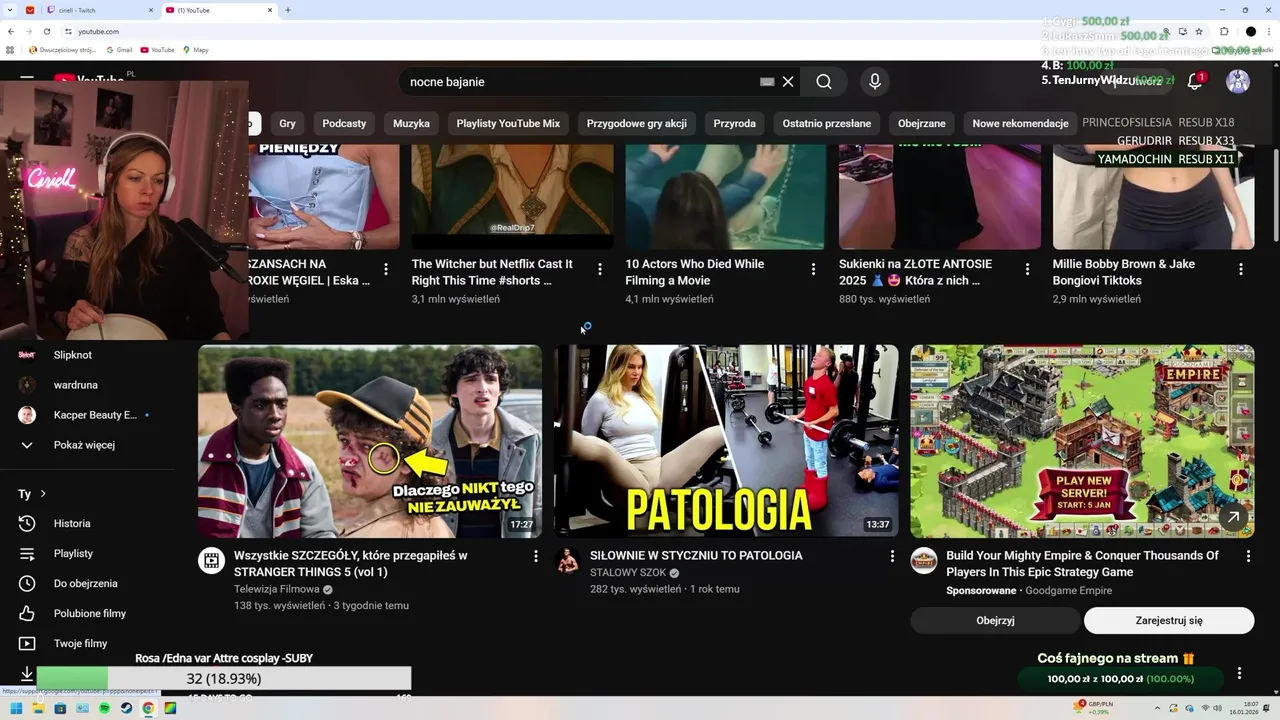Open more options for Stranger Things 5 video
This screenshot has height=720, width=1280.
click(535, 556)
